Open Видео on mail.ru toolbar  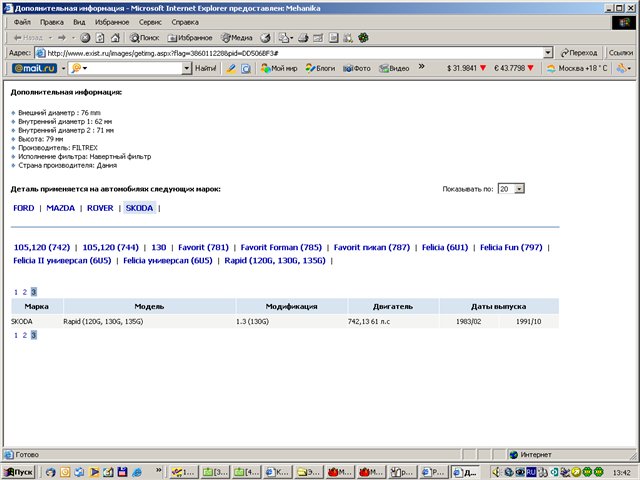coord(394,69)
